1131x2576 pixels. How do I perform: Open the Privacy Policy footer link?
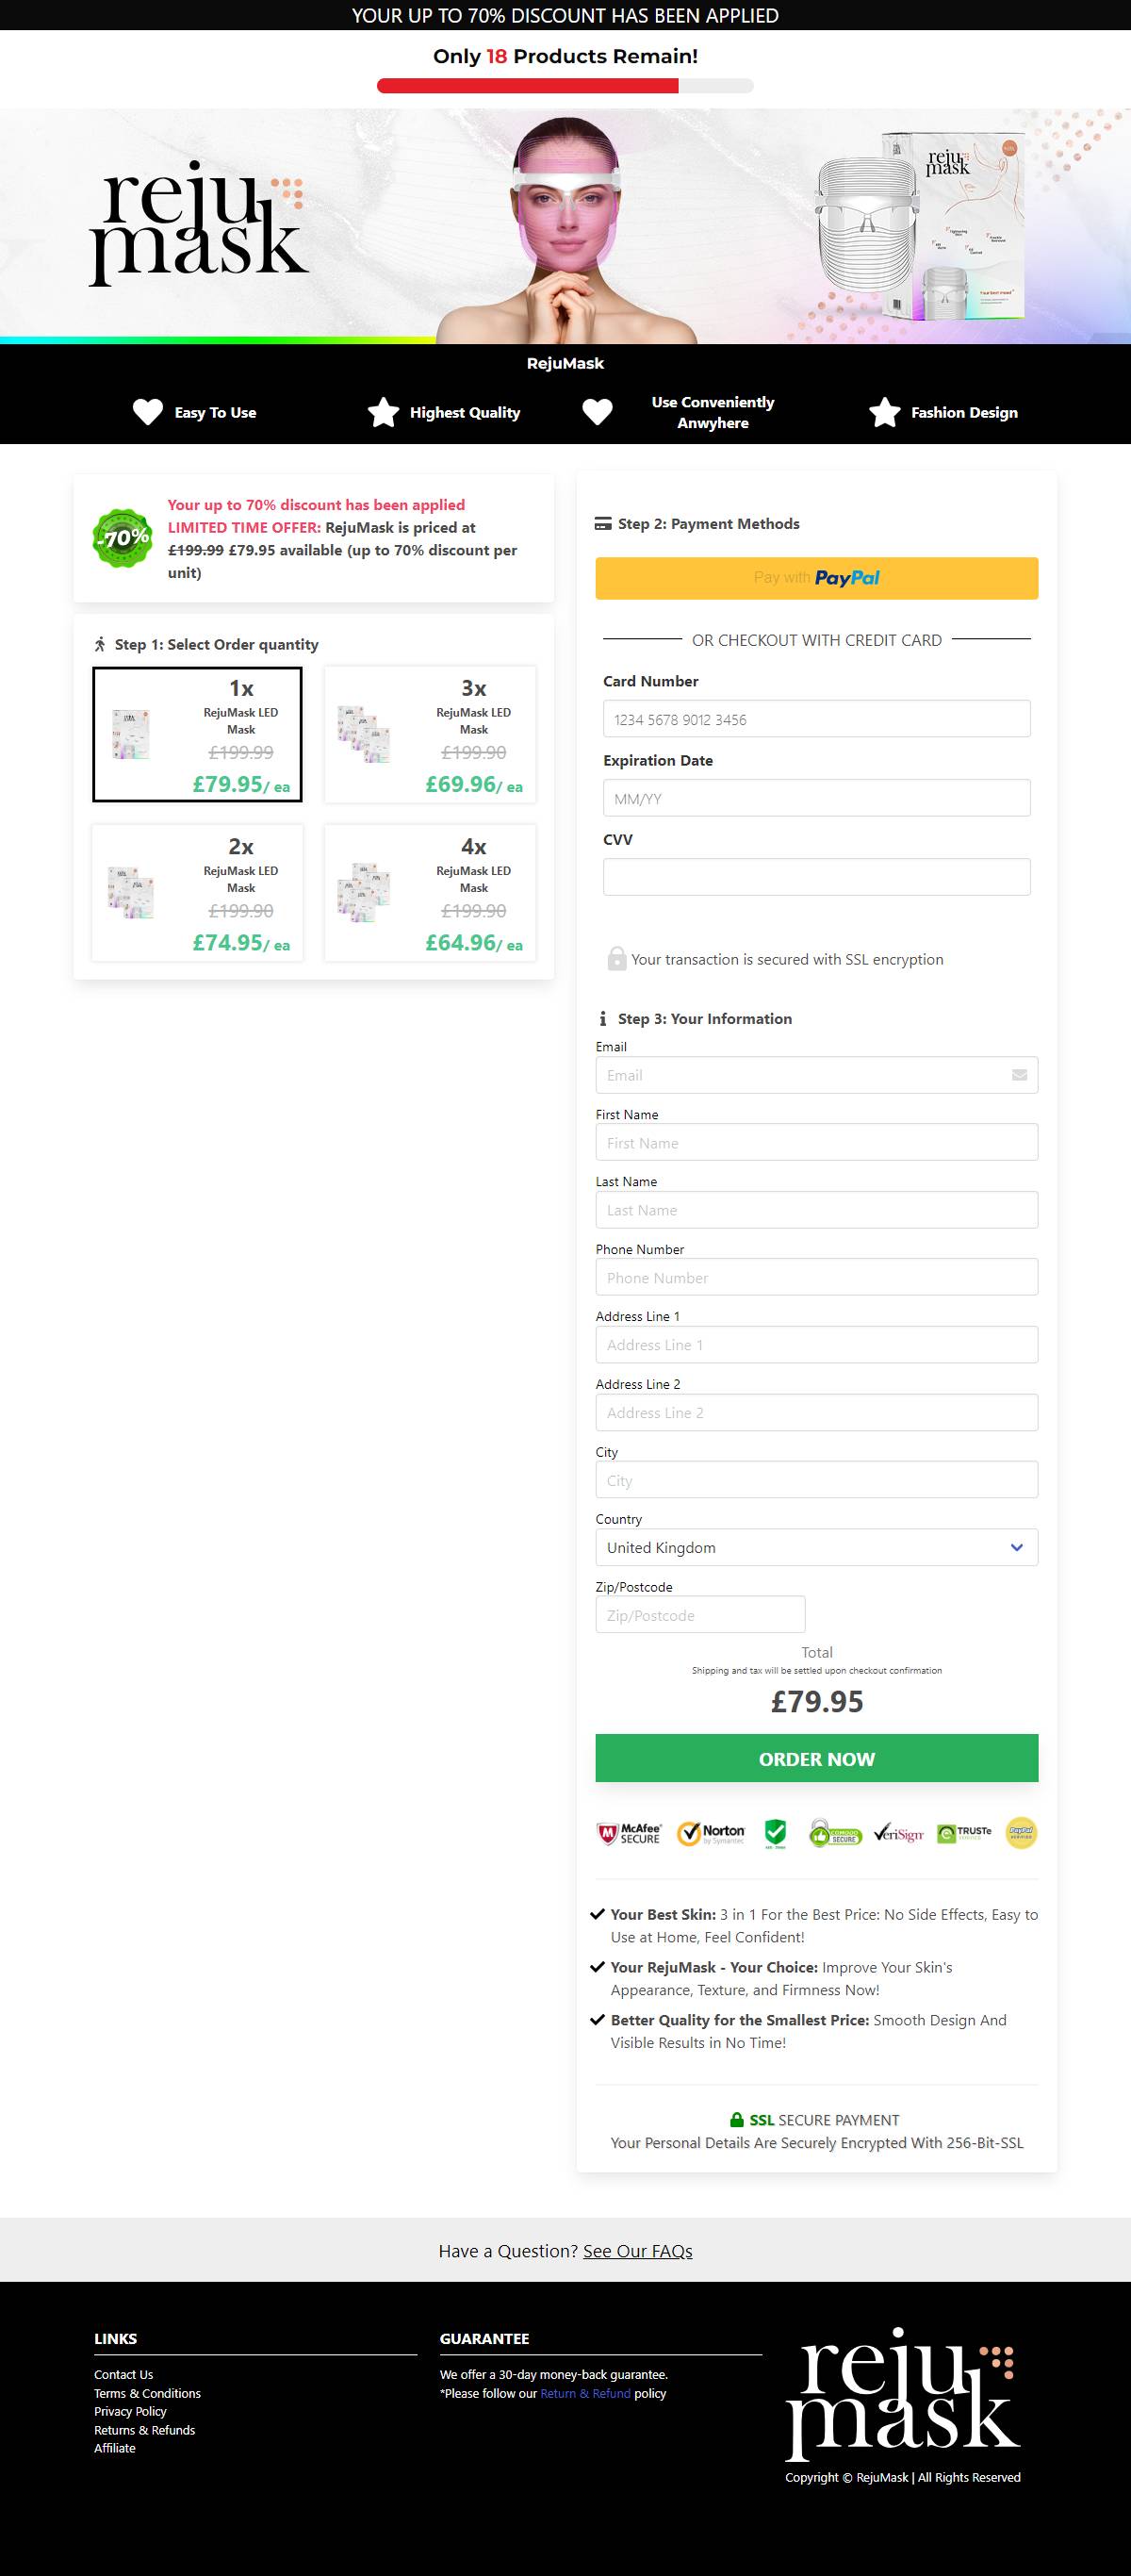tap(130, 2411)
